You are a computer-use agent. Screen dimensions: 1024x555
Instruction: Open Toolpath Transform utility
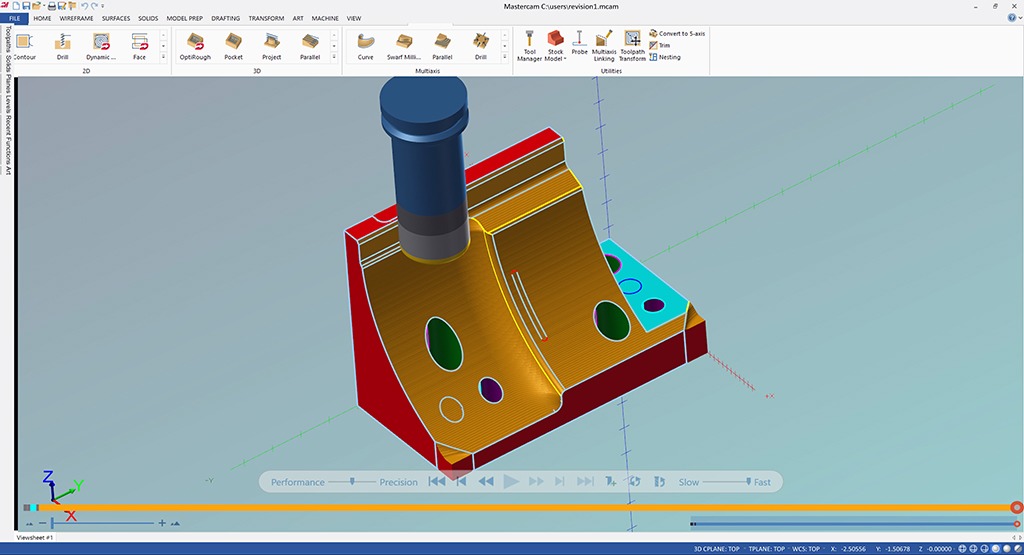pos(632,44)
